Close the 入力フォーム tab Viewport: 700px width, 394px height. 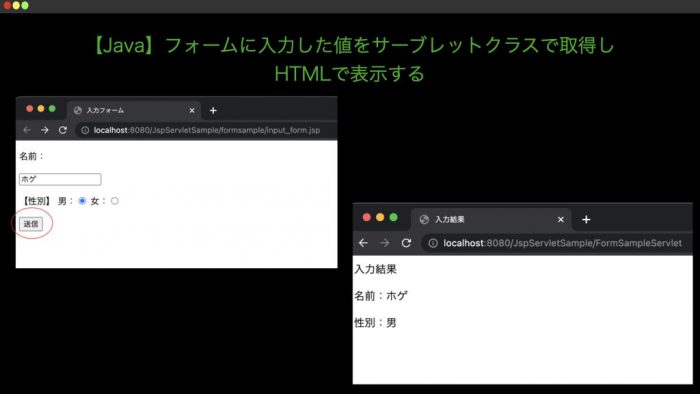click(x=192, y=110)
